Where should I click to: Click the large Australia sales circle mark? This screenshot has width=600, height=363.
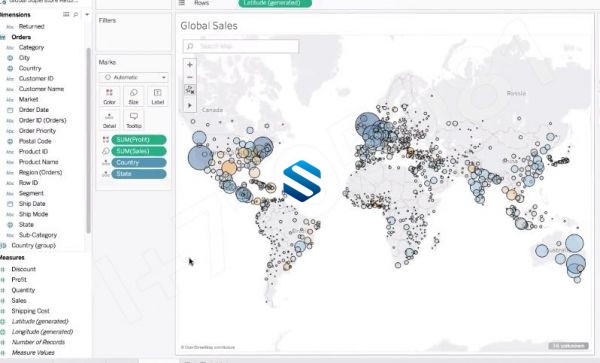(x=576, y=264)
